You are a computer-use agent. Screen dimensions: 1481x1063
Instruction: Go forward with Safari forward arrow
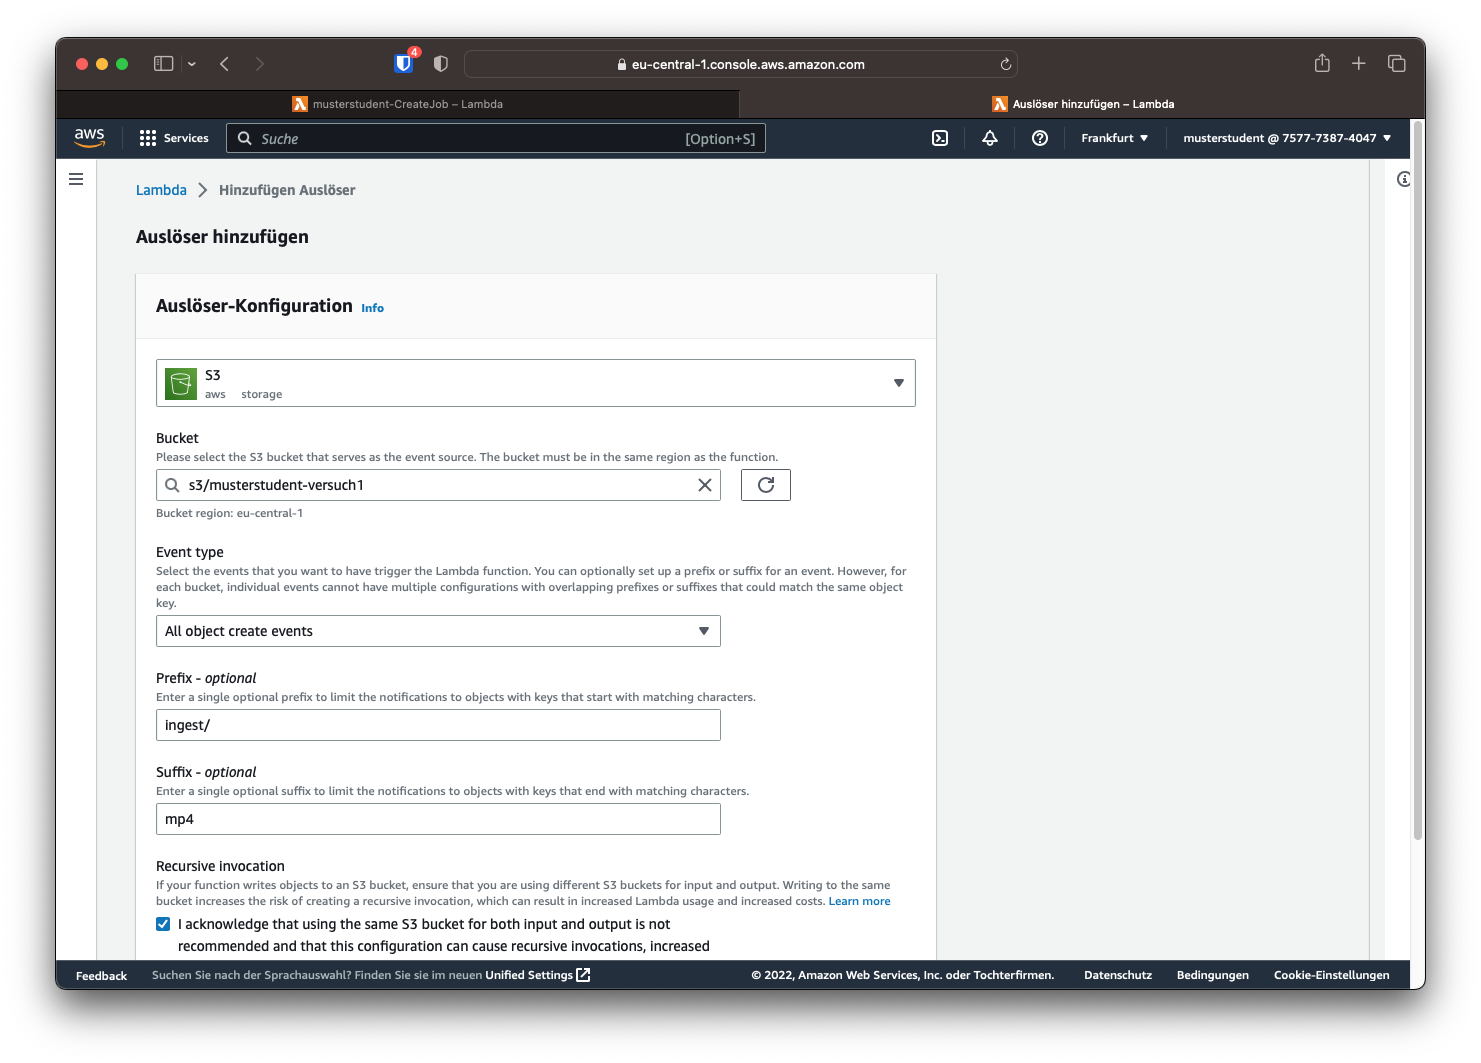pos(260,64)
